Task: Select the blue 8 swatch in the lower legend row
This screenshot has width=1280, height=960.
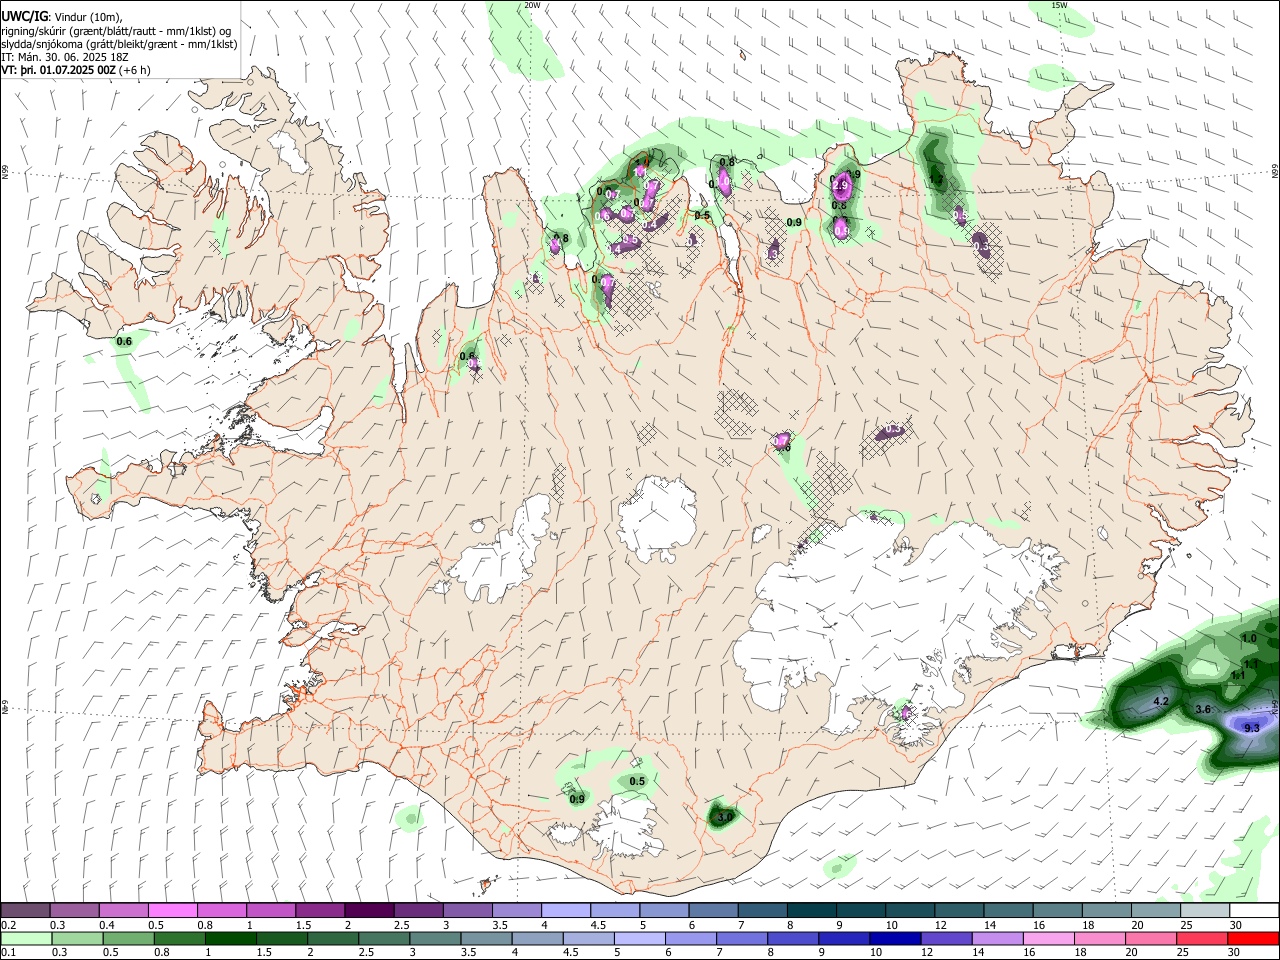Action: click(x=793, y=938)
